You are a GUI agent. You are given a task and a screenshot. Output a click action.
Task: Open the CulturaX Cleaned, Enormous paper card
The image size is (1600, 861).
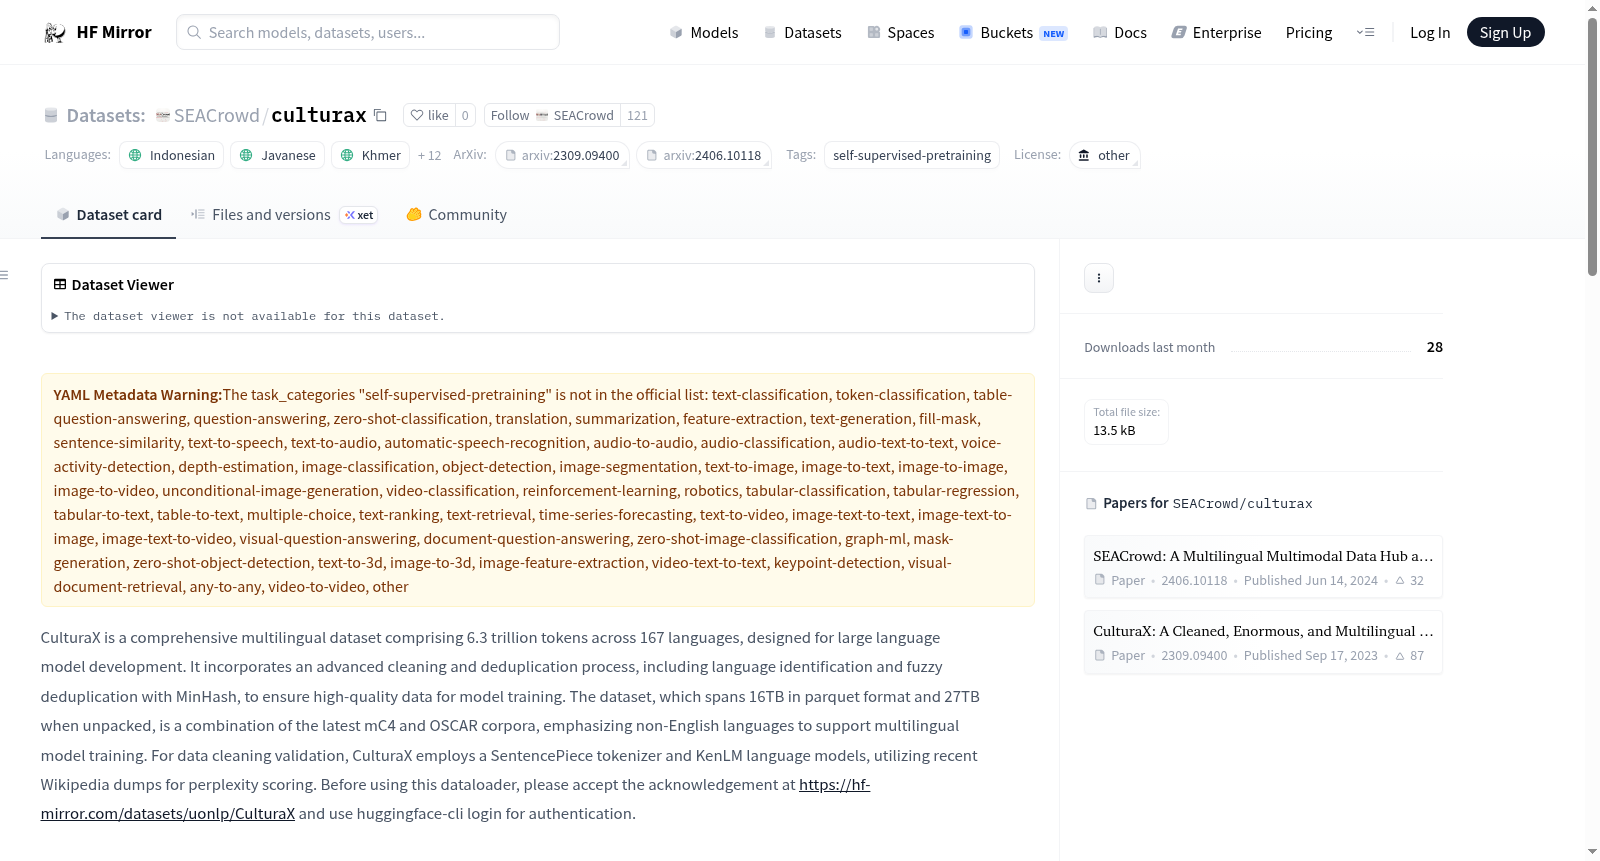1263,642
